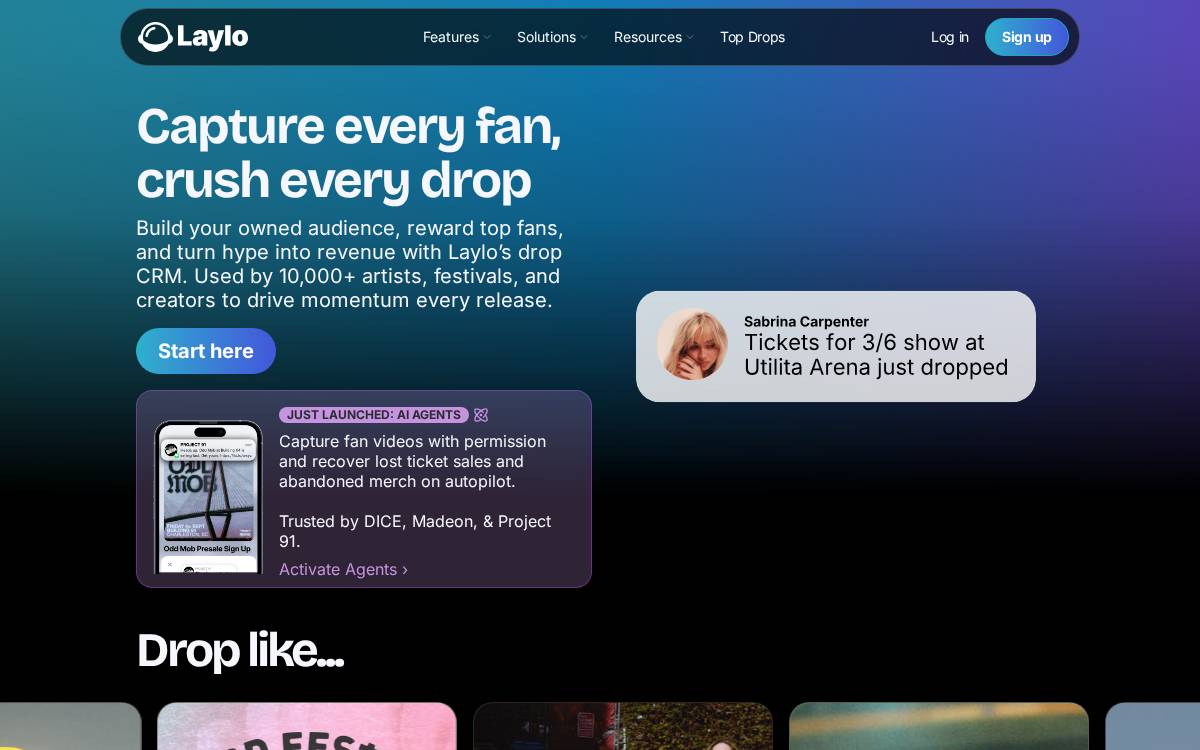Click the JUST LAUNCHED: AI AGENTS badge
The width and height of the screenshot is (1200, 750).
coord(374,415)
